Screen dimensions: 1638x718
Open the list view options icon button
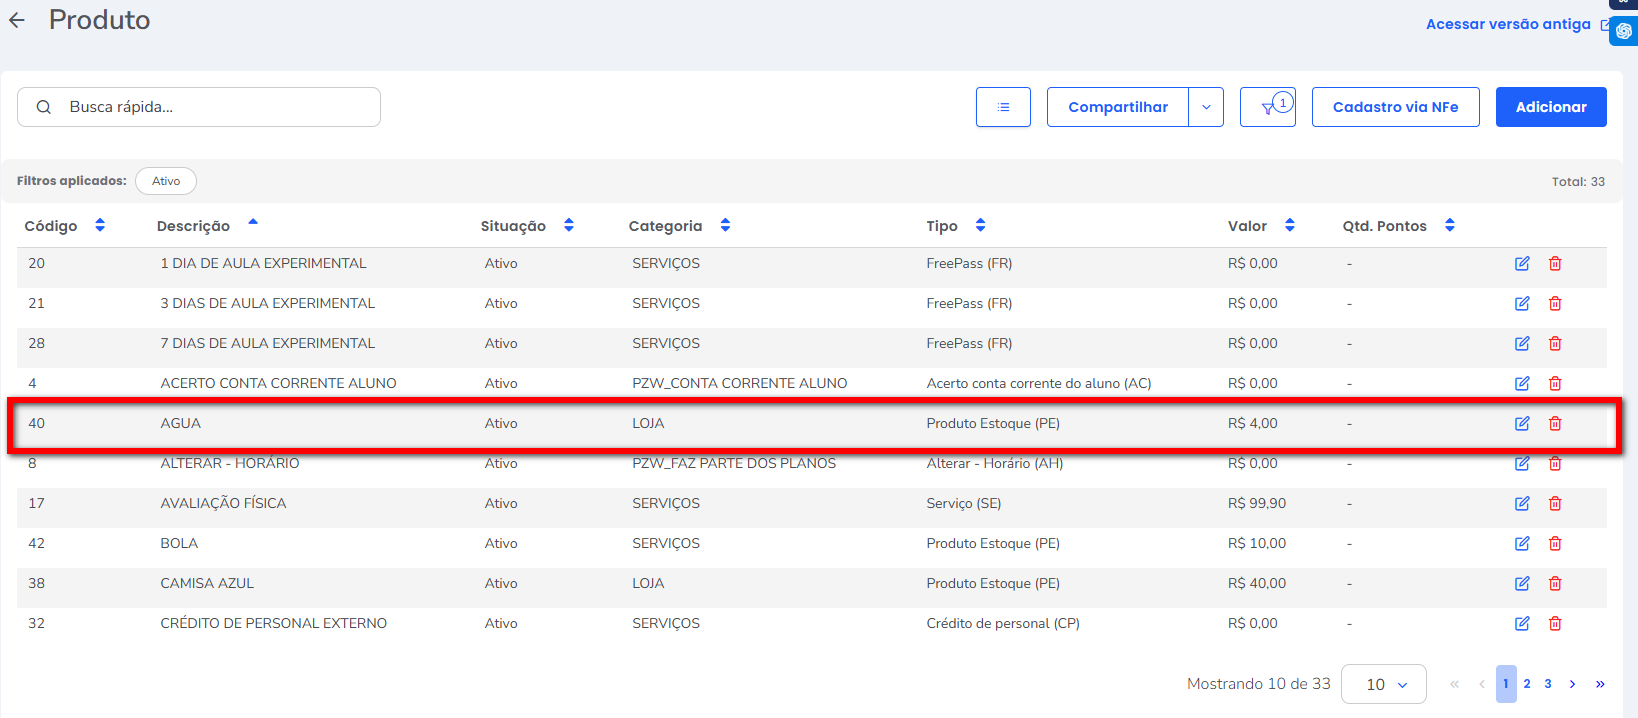coord(1003,107)
